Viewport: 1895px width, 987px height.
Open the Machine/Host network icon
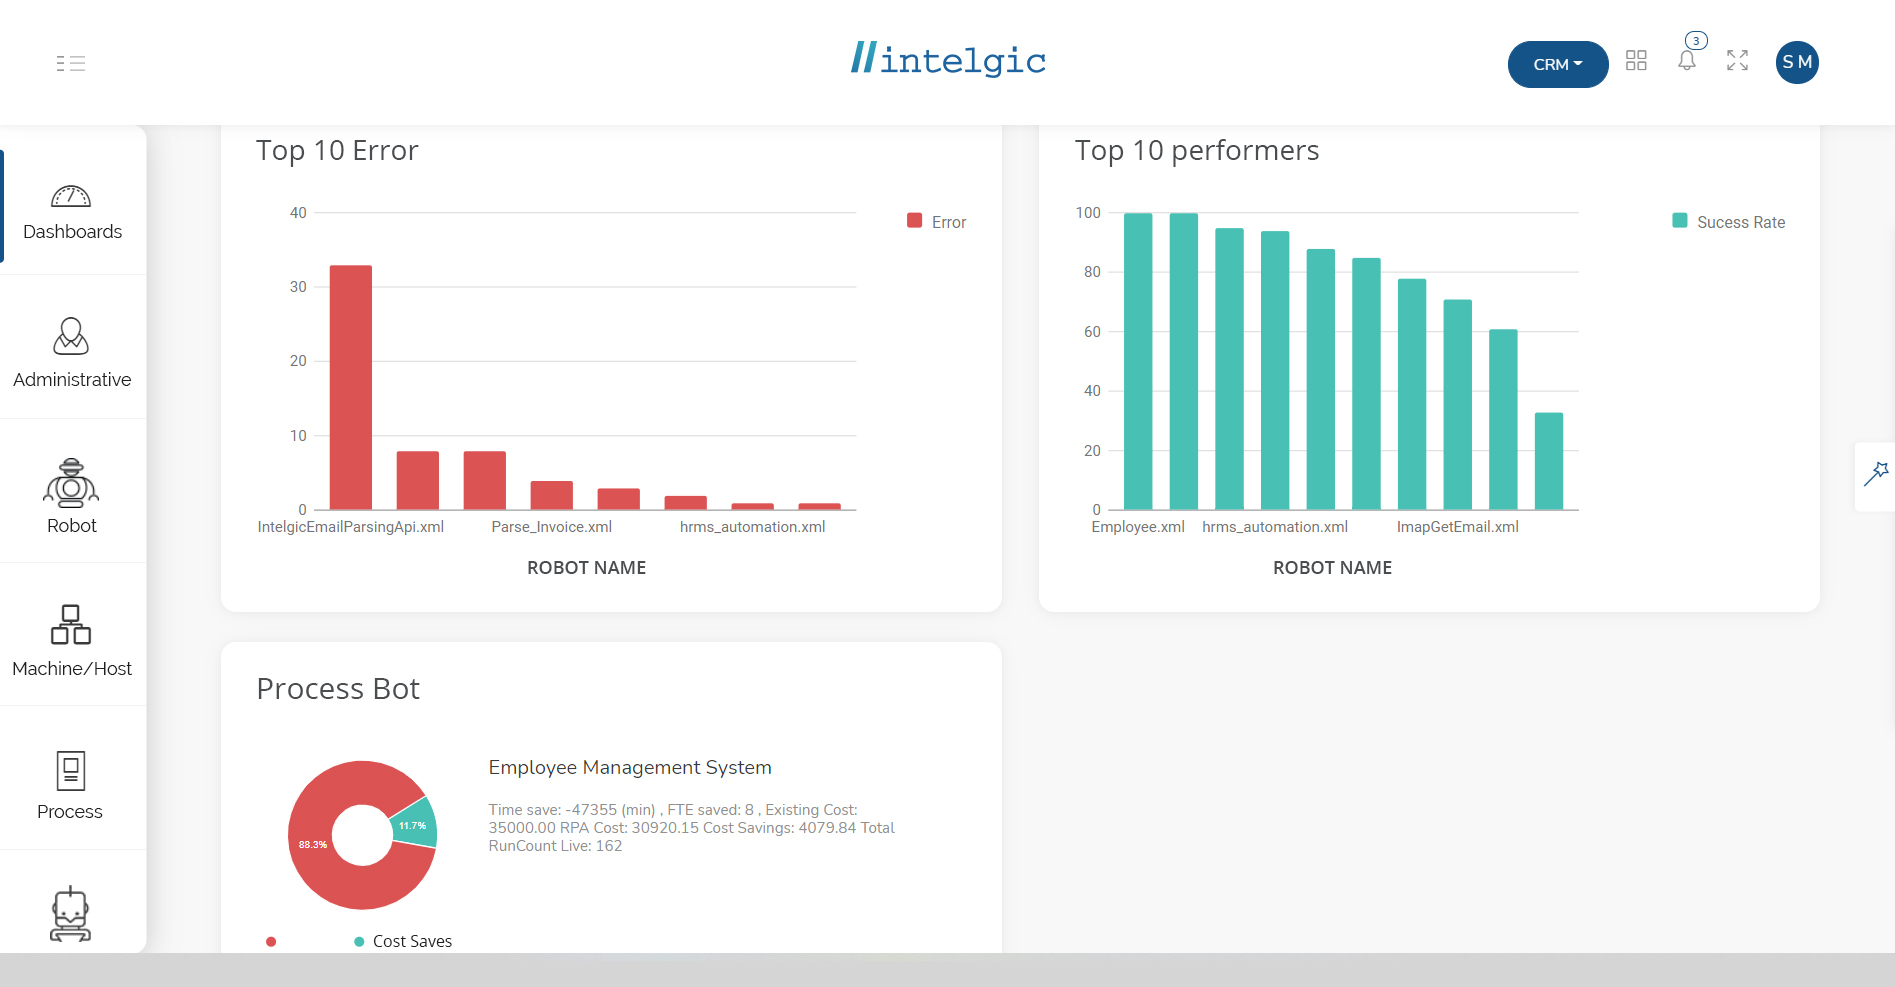click(71, 624)
